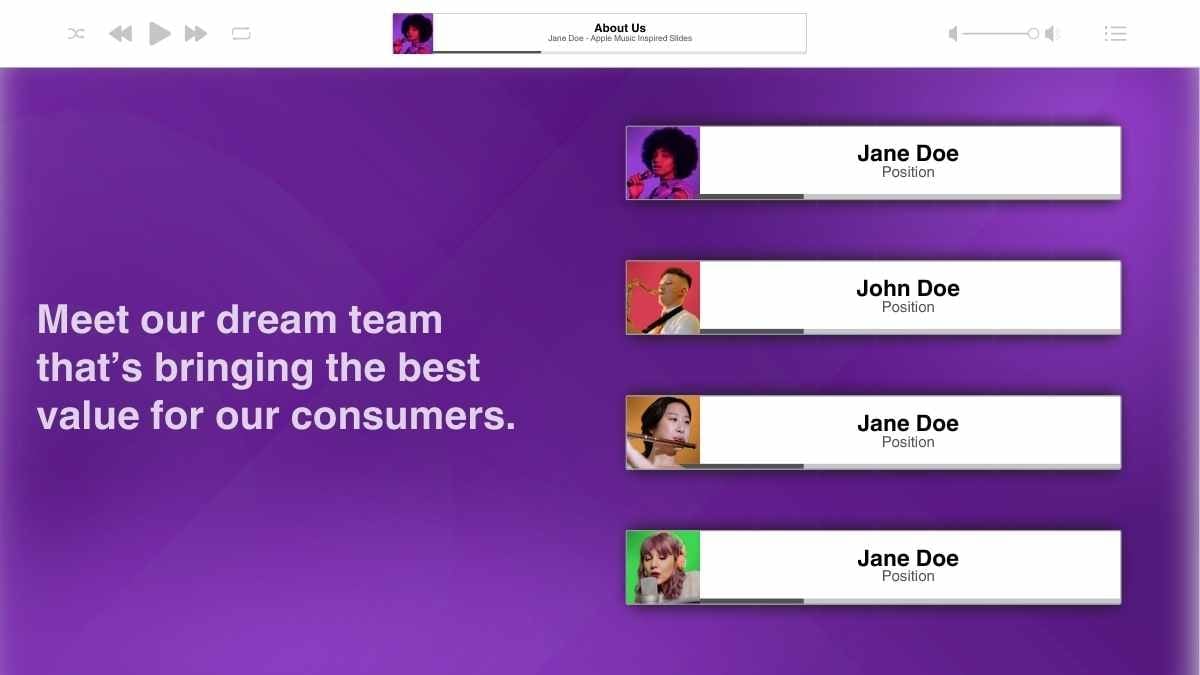Open the playlist list icon
The image size is (1200, 675).
tap(1116, 34)
